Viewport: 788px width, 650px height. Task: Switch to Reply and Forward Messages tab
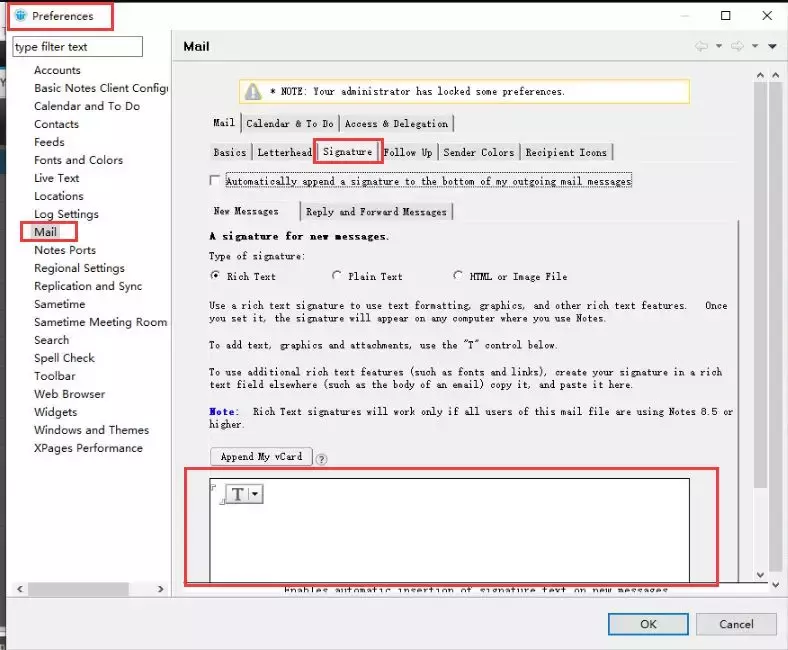point(376,212)
